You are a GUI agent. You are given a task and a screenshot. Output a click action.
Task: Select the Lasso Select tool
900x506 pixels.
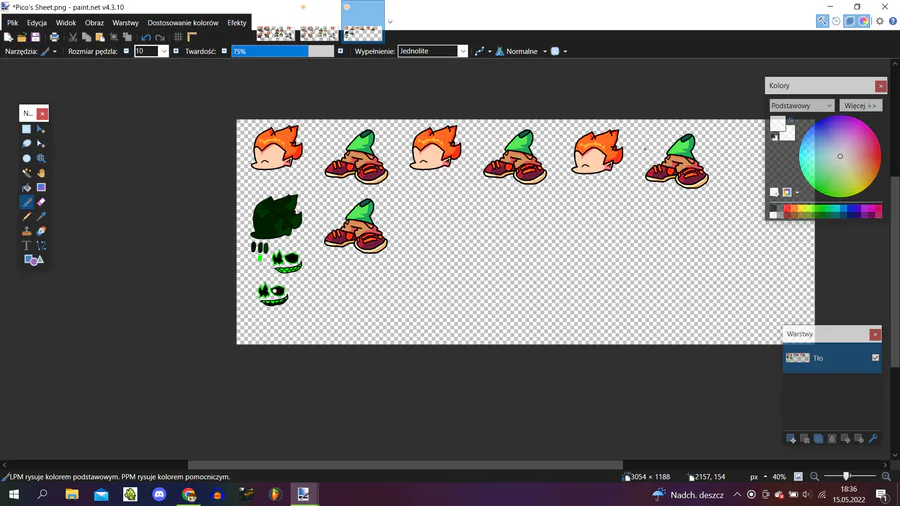(x=26, y=143)
